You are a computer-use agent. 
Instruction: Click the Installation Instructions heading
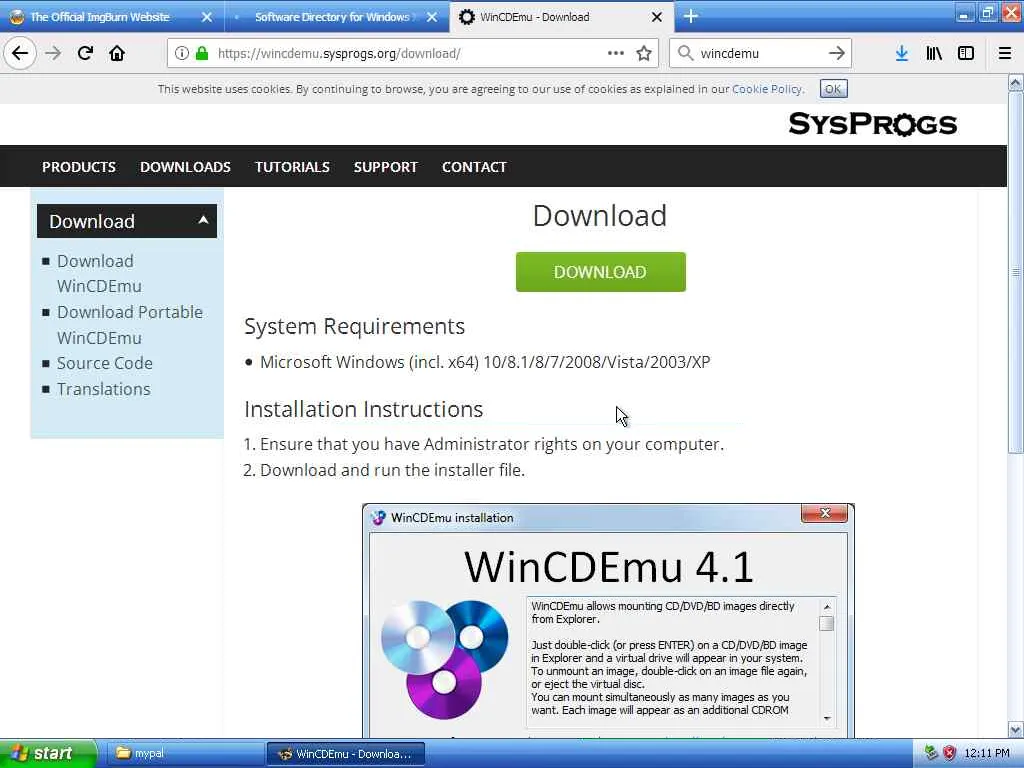(363, 409)
